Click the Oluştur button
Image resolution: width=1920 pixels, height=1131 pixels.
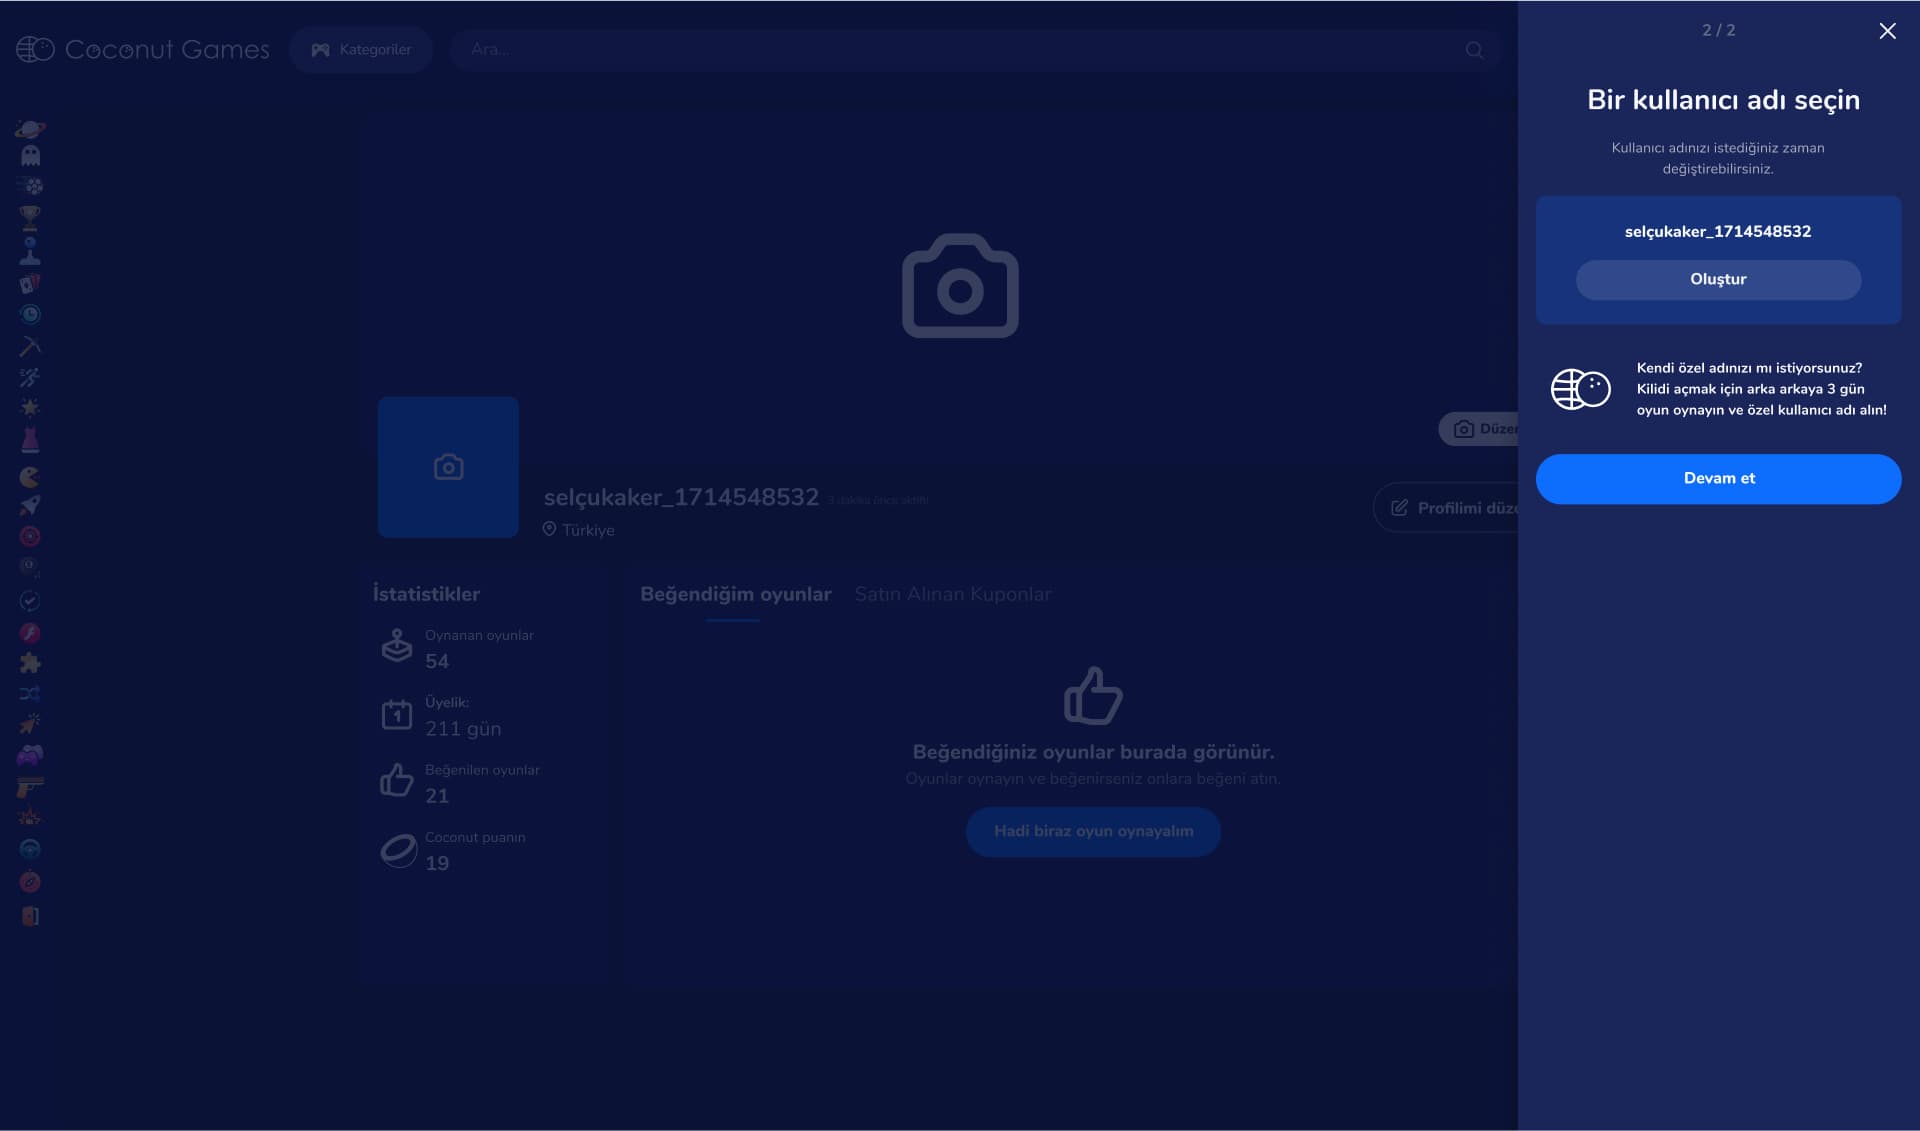pyautogui.click(x=1718, y=280)
